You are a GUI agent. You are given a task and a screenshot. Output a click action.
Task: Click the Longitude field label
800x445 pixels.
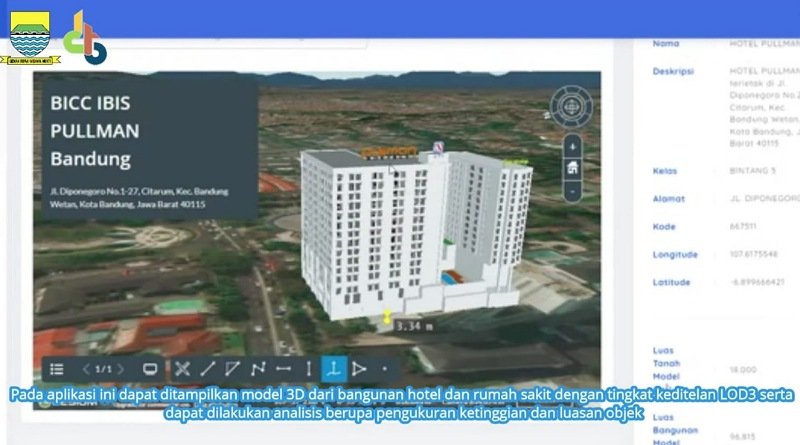tap(675, 255)
